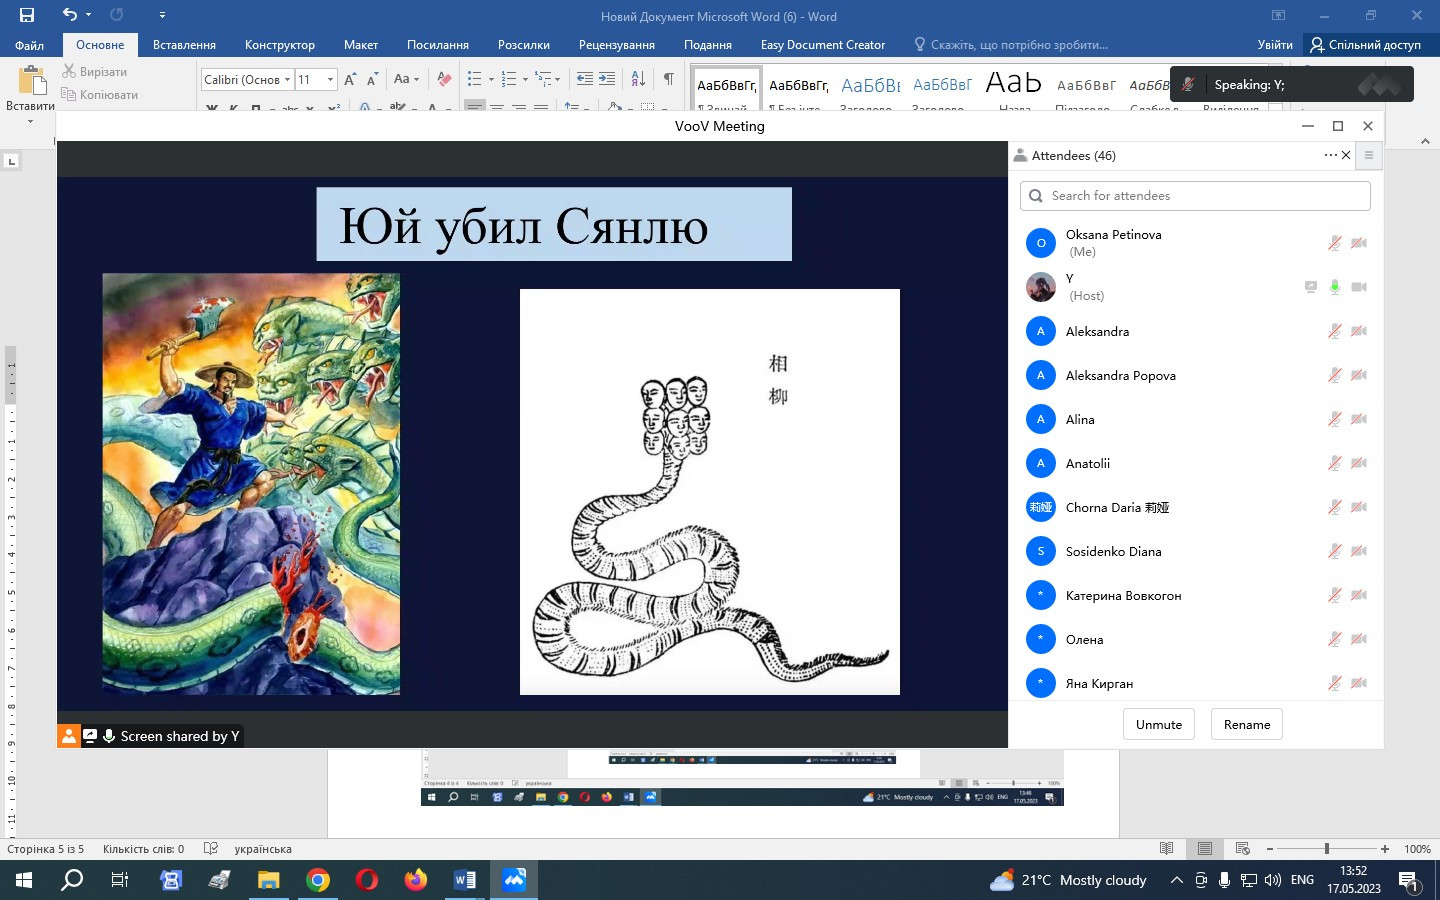Click the Rename button

click(x=1247, y=724)
